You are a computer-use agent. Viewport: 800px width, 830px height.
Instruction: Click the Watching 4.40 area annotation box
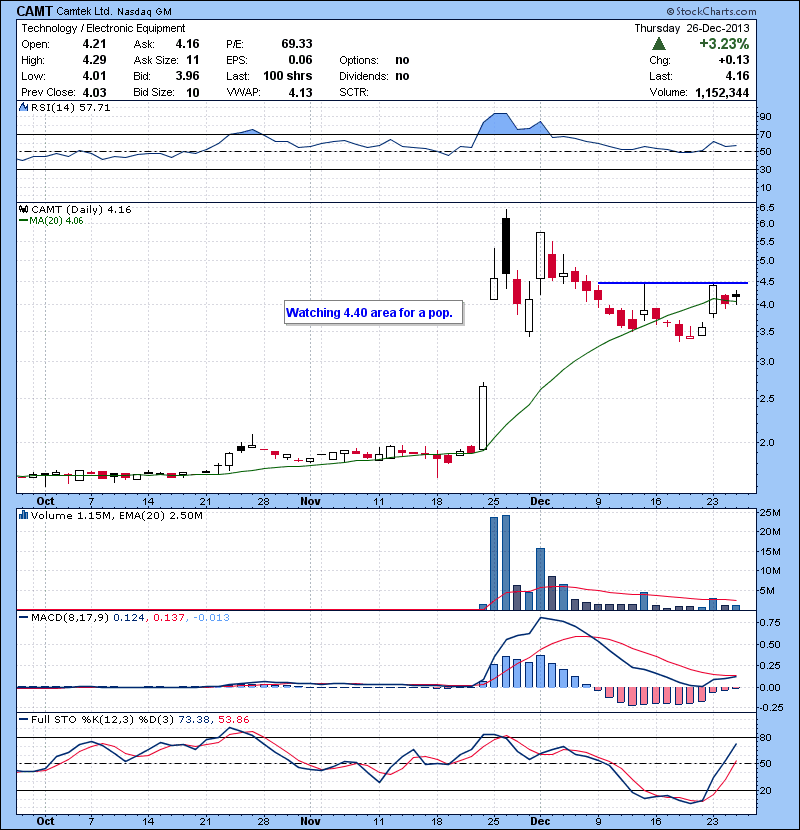click(373, 312)
